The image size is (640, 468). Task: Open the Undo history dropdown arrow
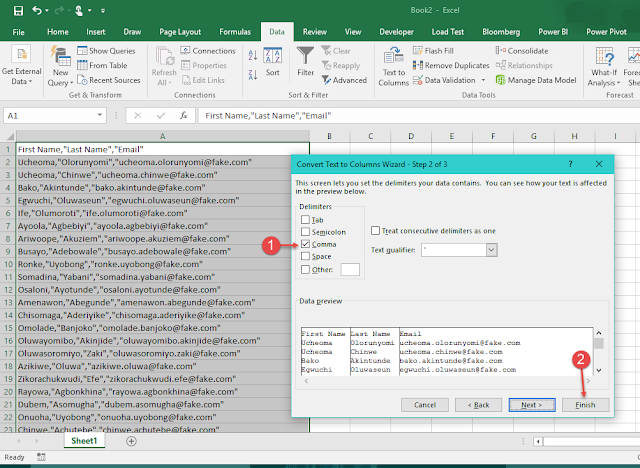[x=47, y=11]
